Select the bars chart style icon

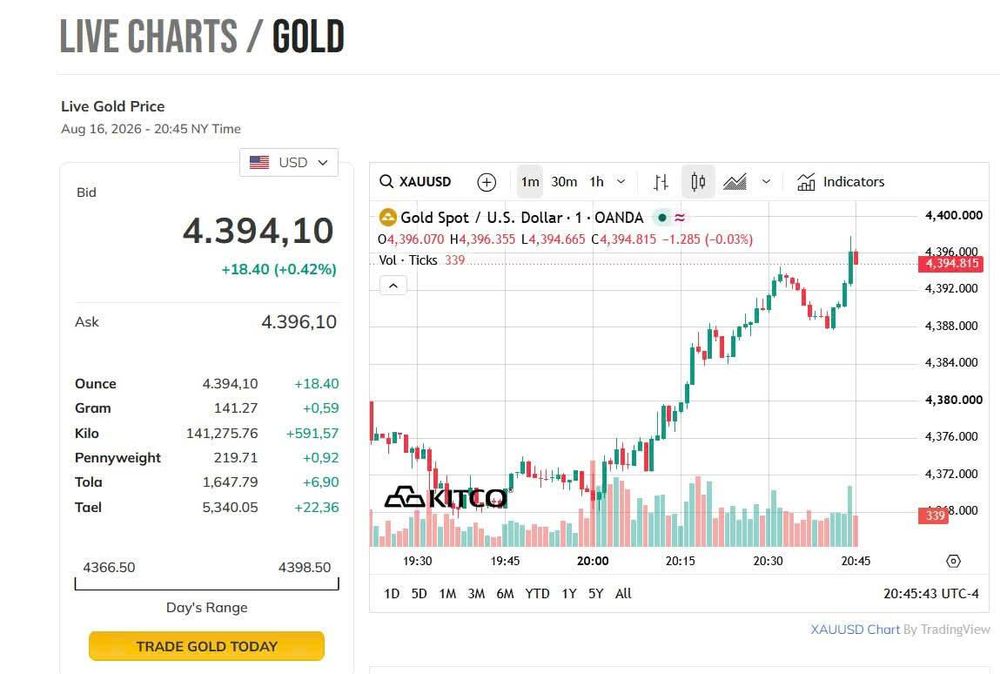pos(661,182)
